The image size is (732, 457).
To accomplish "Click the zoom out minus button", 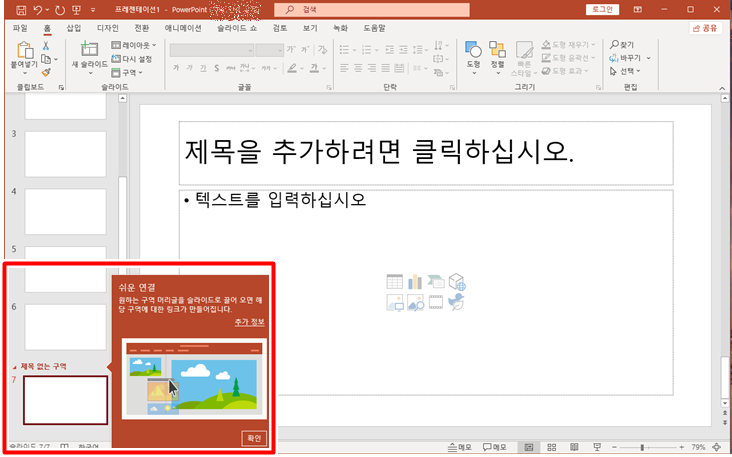I will pyautogui.click(x=614, y=447).
